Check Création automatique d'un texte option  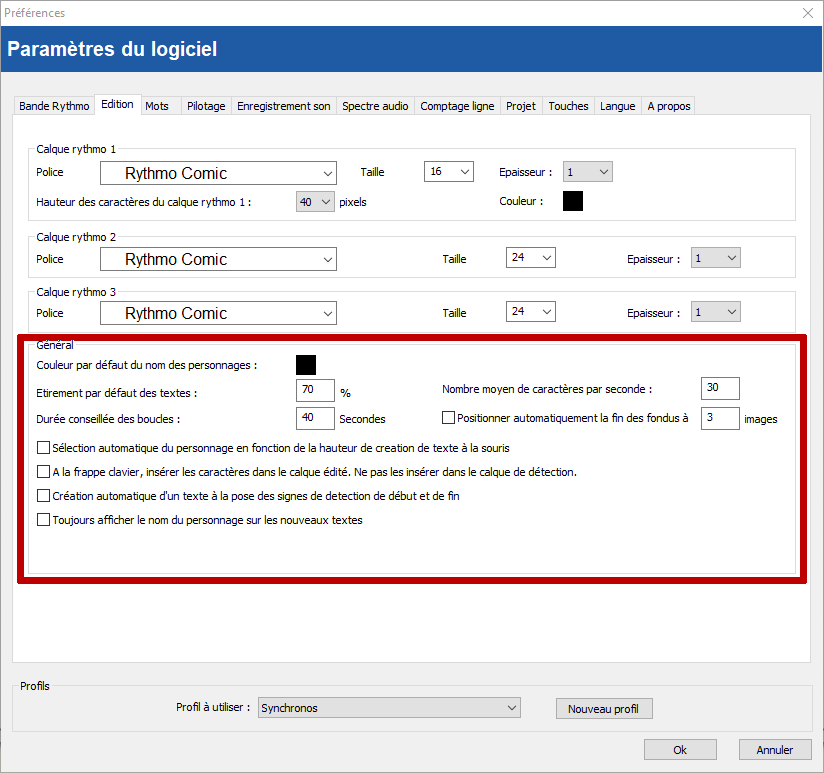43,496
